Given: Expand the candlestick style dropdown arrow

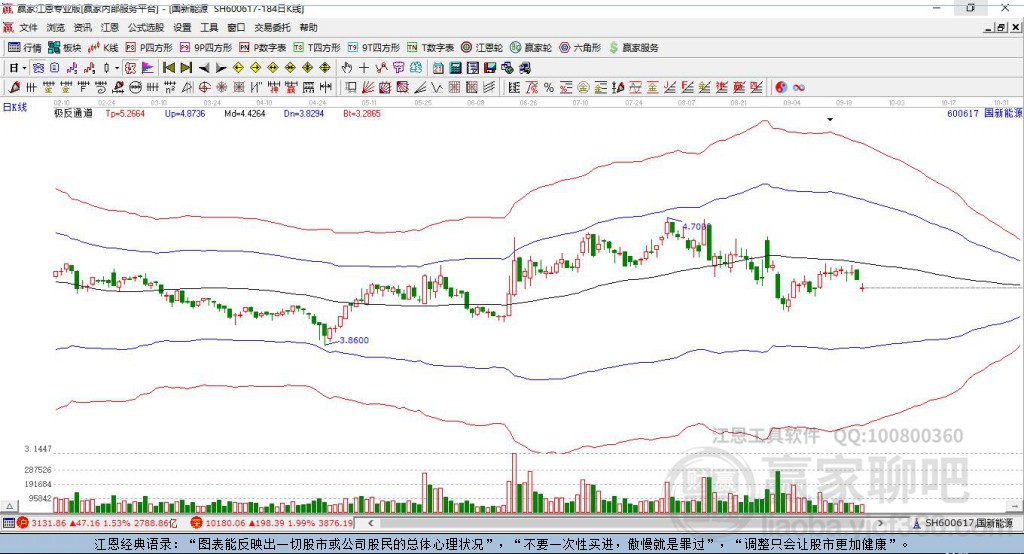Looking at the screenshot, I should tap(116, 68).
